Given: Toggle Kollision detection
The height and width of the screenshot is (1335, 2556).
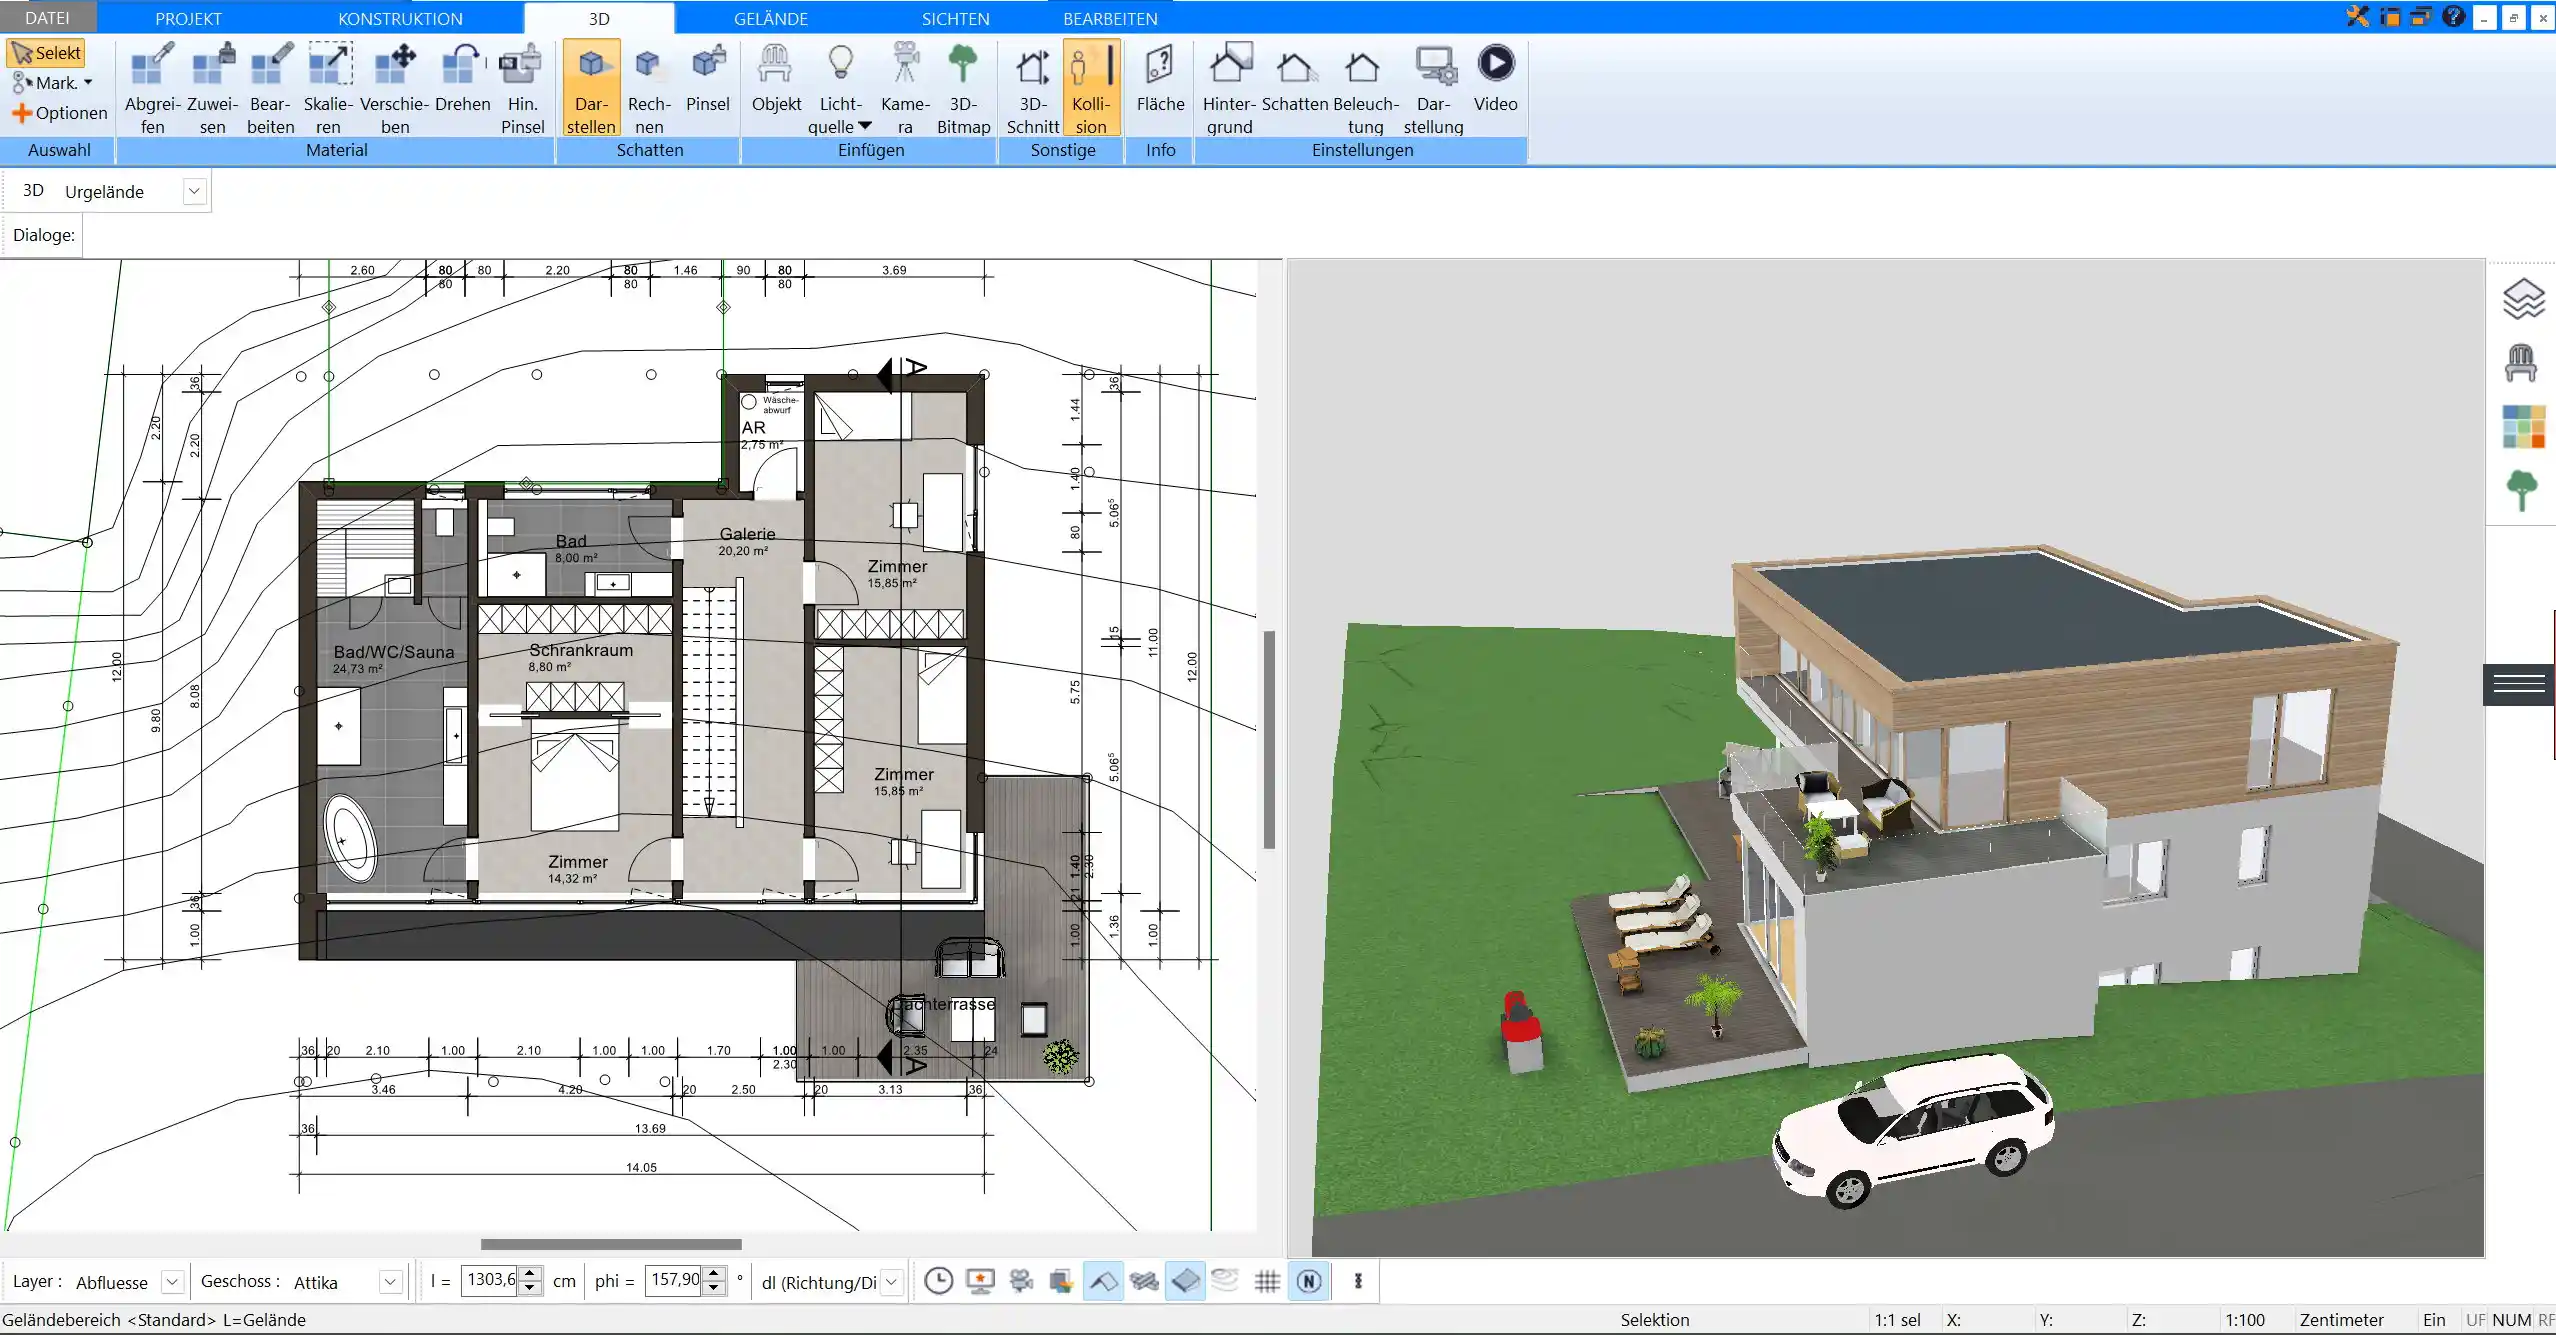Looking at the screenshot, I should (1091, 88).
